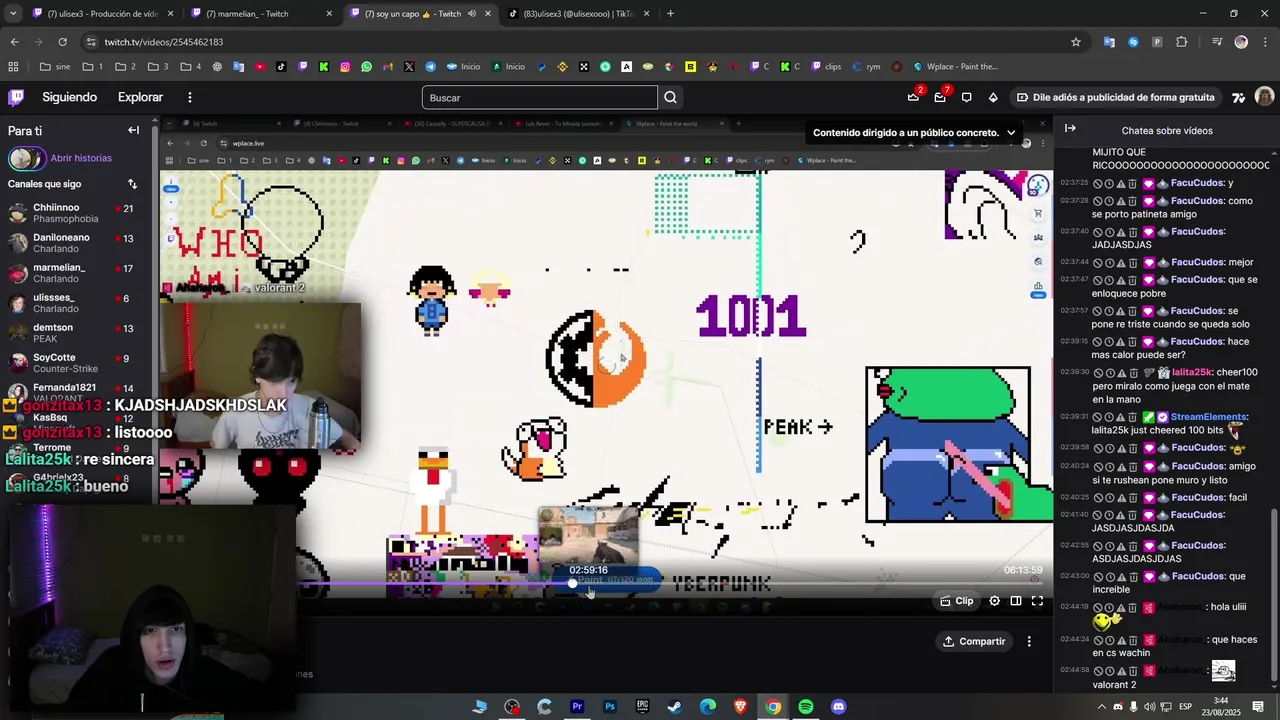
Task: Sort followed channels with arrows icon
Action: 132,184
